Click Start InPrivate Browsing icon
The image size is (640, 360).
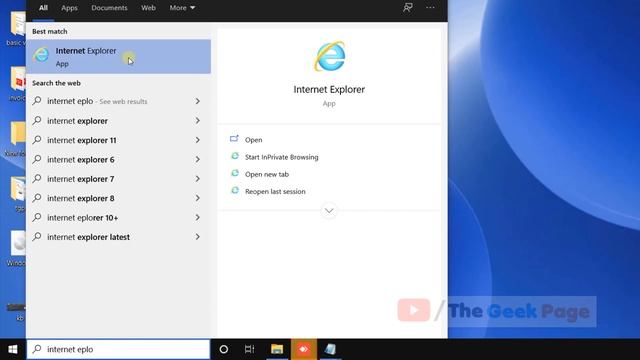(x=235, y=156)
